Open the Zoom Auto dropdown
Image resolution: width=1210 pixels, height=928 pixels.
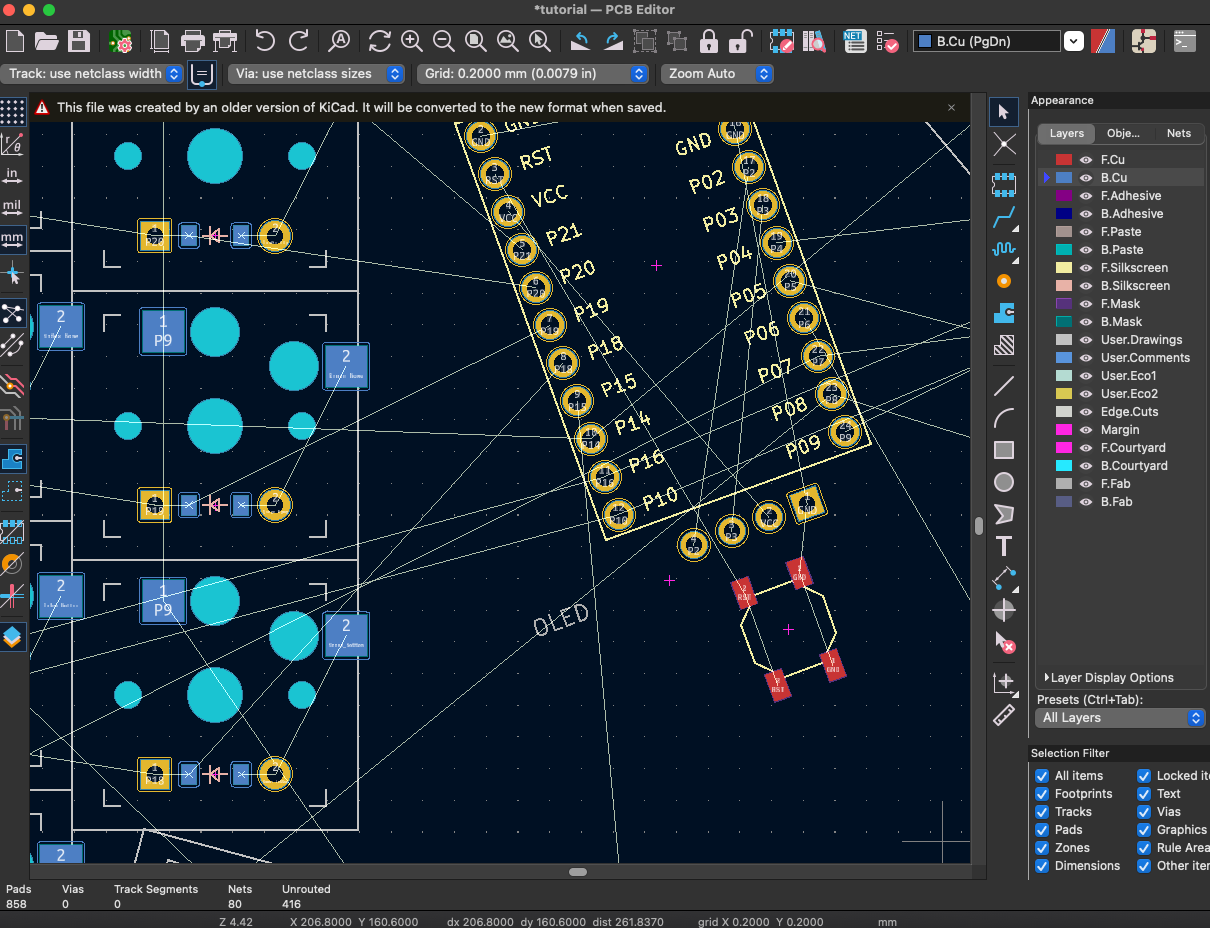click(x=763, y=73)
